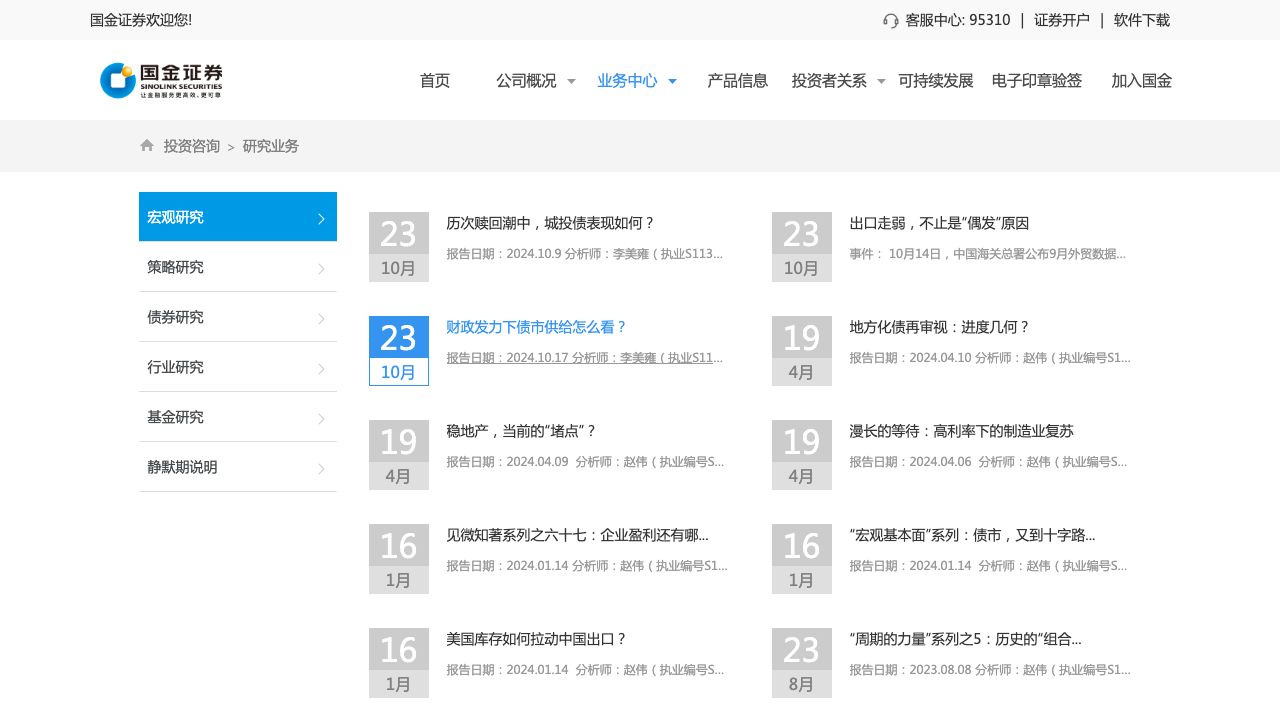Select 行业研究 in the sidebar

click(176, 367)
